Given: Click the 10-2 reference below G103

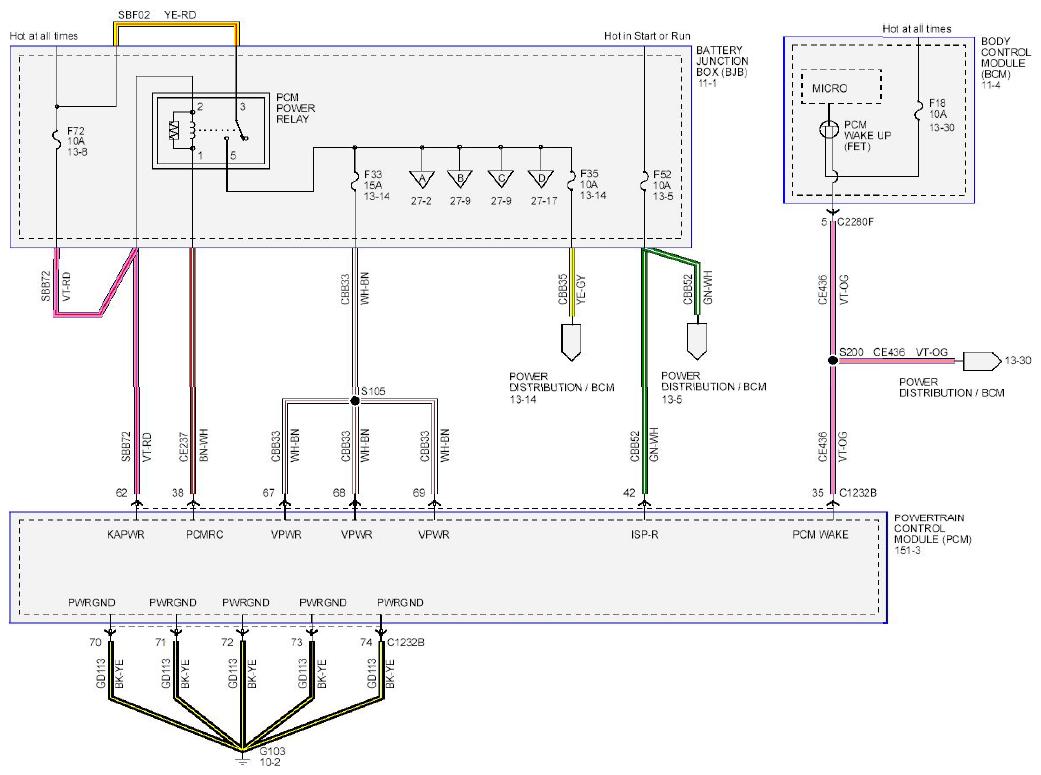Looking at the screenshot, I should 270,762.
